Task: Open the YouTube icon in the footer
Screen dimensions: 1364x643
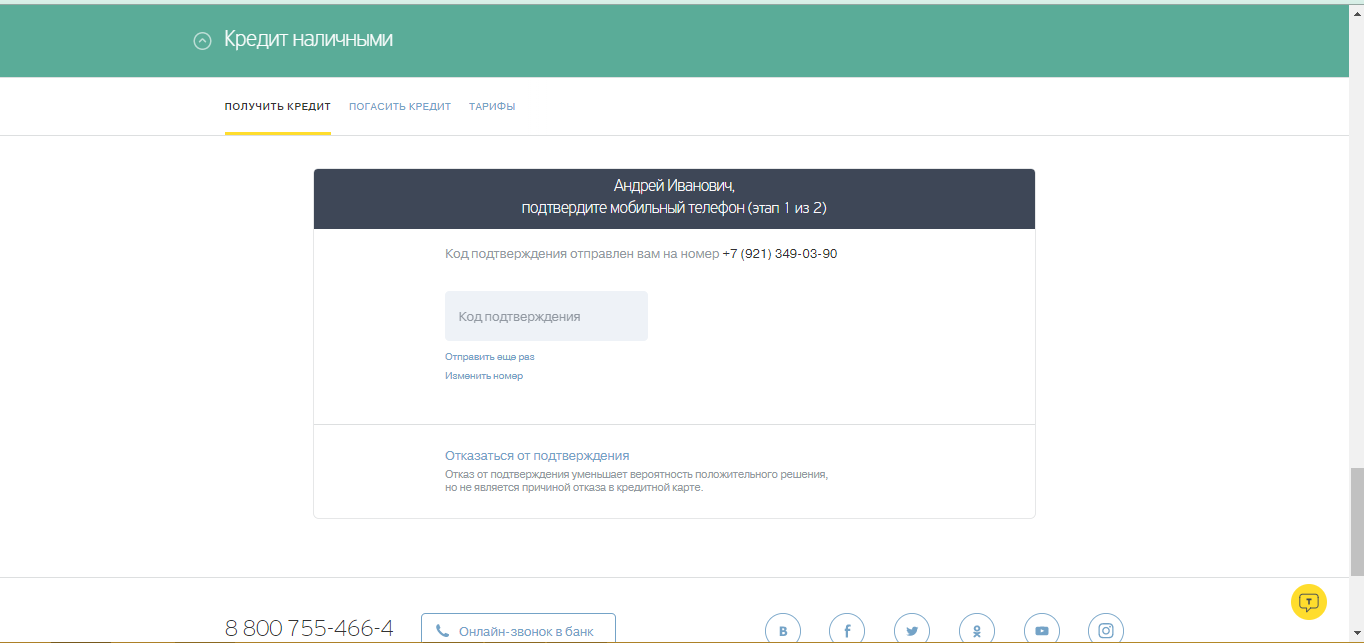Action: point(1041,631)
